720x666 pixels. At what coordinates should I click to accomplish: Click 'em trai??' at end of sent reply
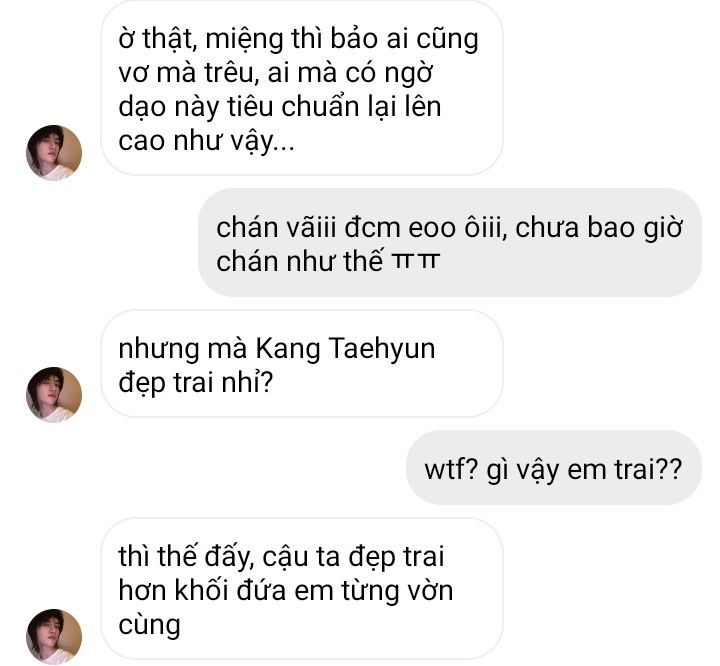coord(624,469)
